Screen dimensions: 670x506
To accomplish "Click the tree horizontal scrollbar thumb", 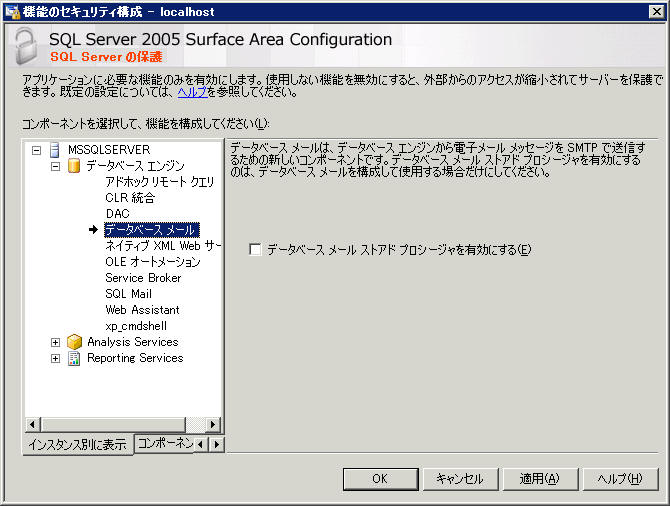I will (113, 425).
